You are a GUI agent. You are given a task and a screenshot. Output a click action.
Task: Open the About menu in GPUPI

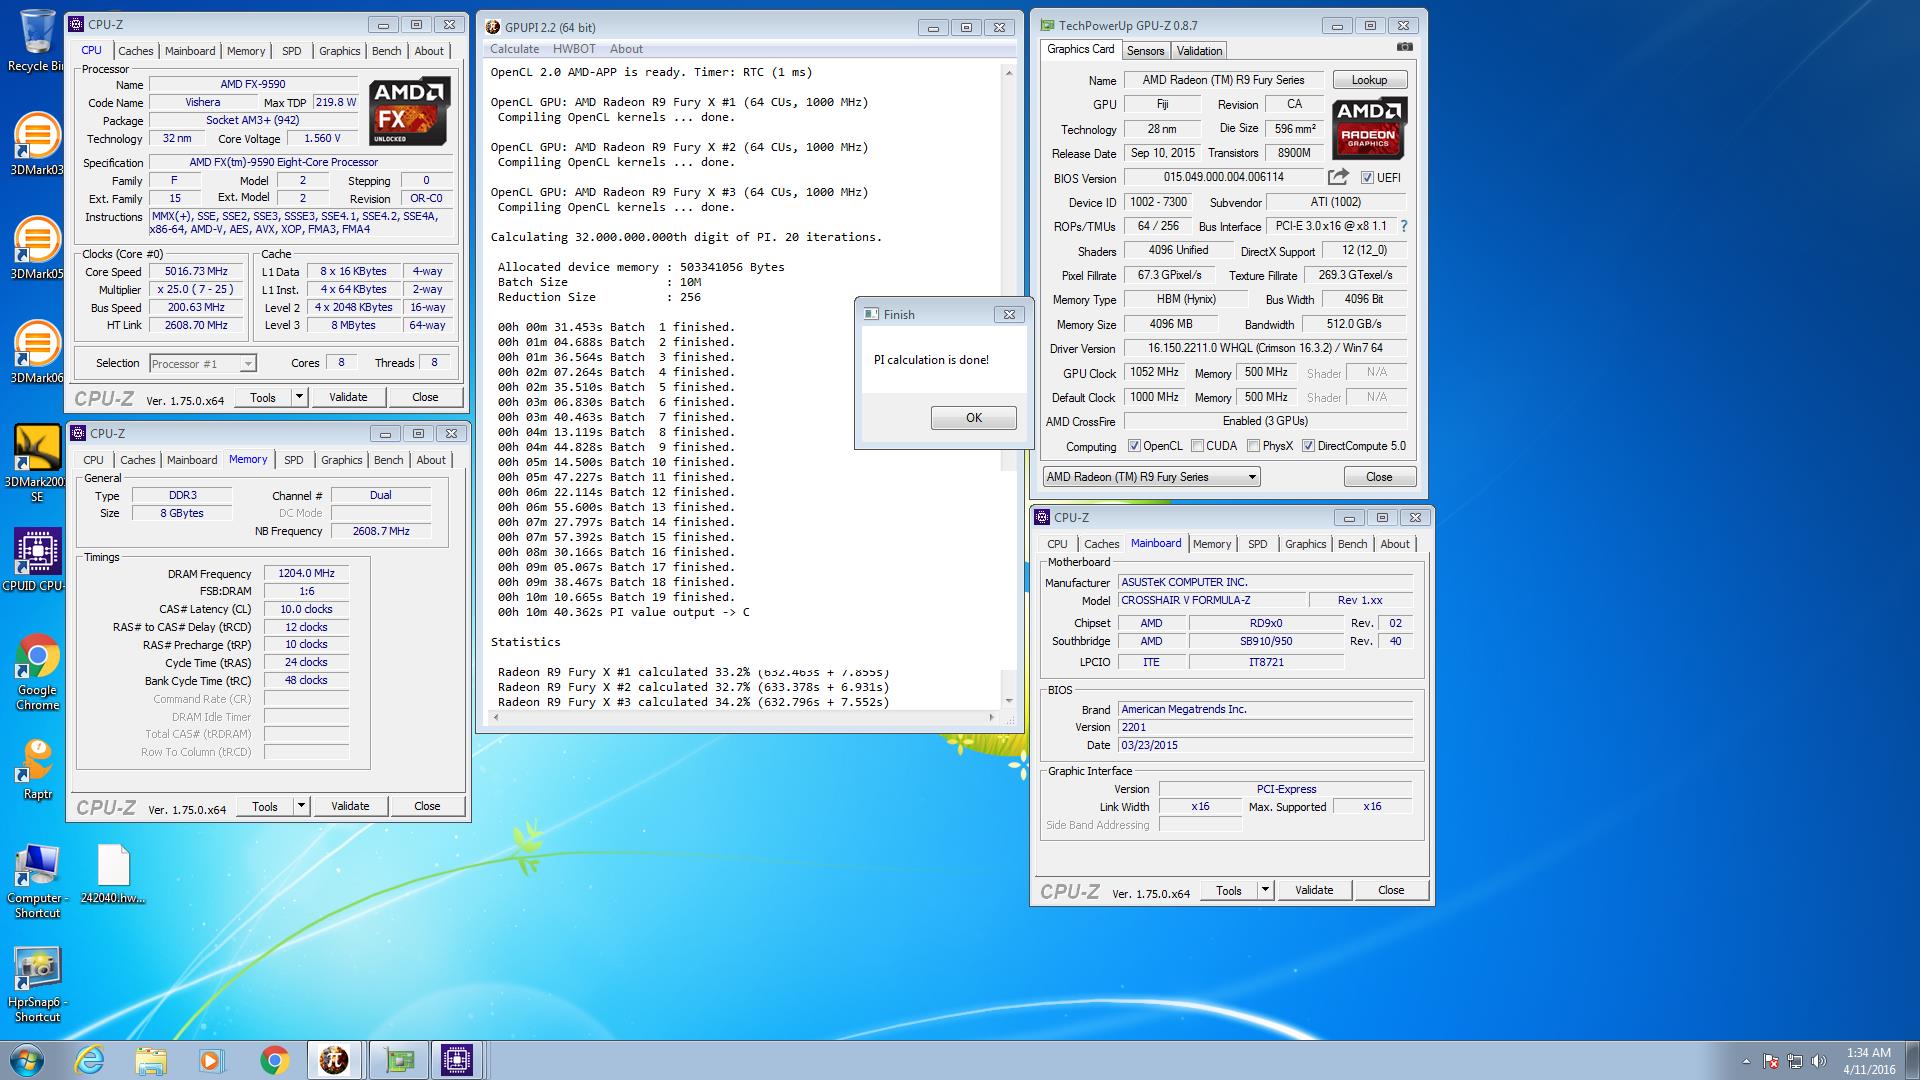[x=626, y=49]
